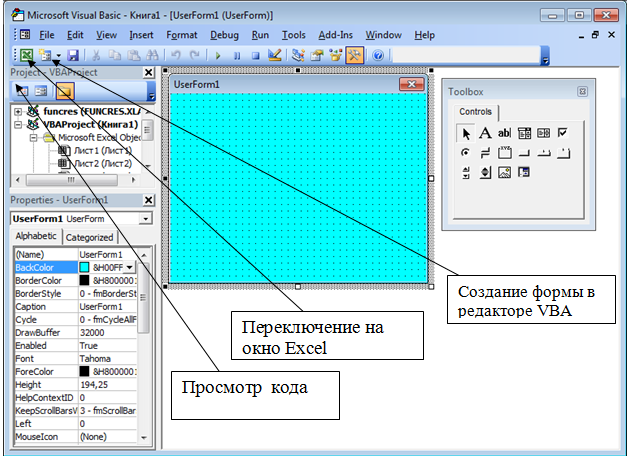Click the View Code icon in Project panel
Screen dimensions: 627x456
[21, 92]
